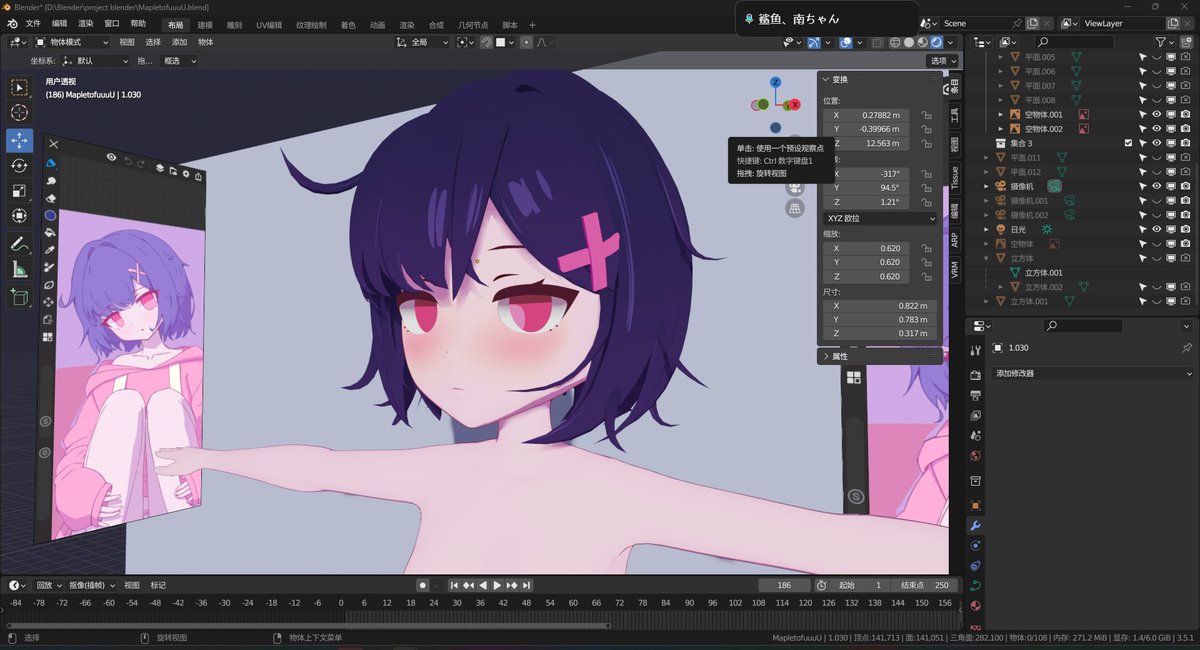Select solid viewport shading mode
This screenshot has height=650, width=1200.
click(x=908, y=42)
